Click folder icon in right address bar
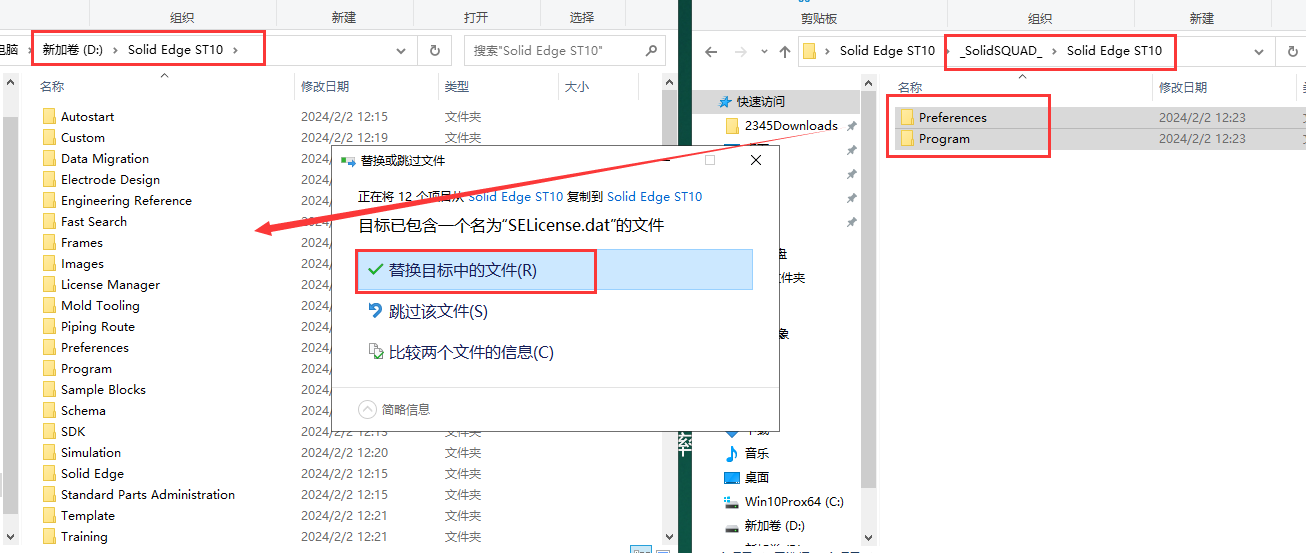1306x553 pixels. 810,50
